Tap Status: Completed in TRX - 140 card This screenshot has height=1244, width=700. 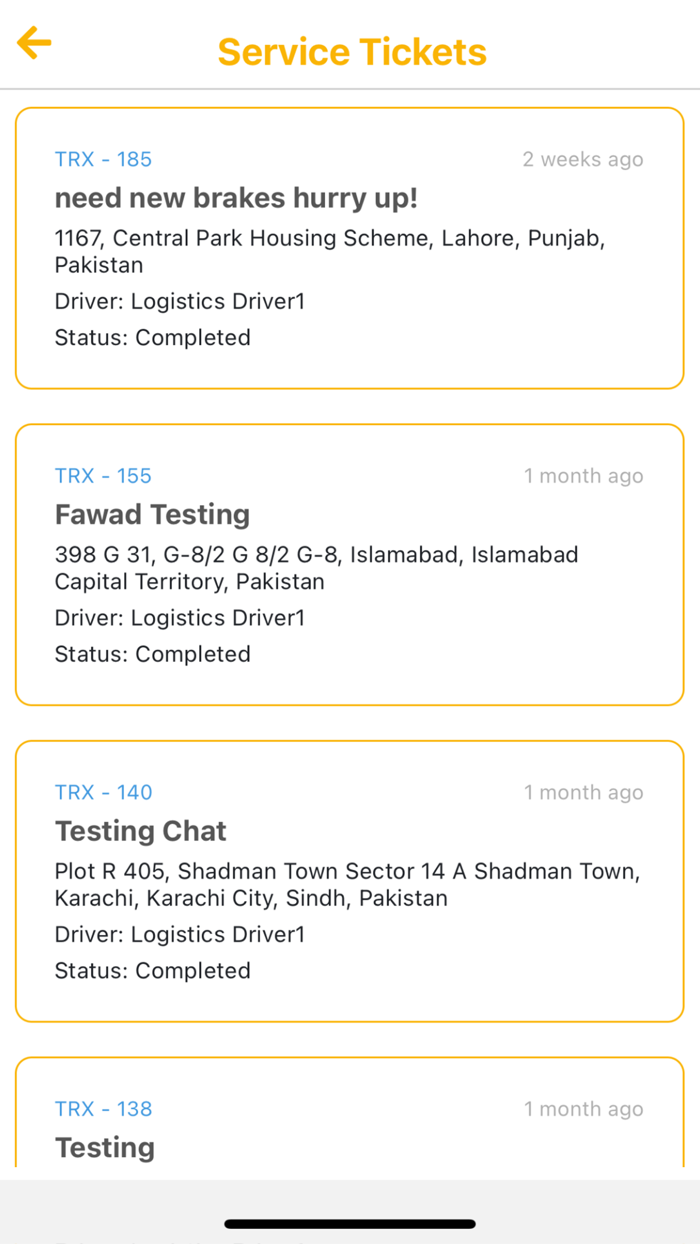pyautogui.click(x=152, y=970)
